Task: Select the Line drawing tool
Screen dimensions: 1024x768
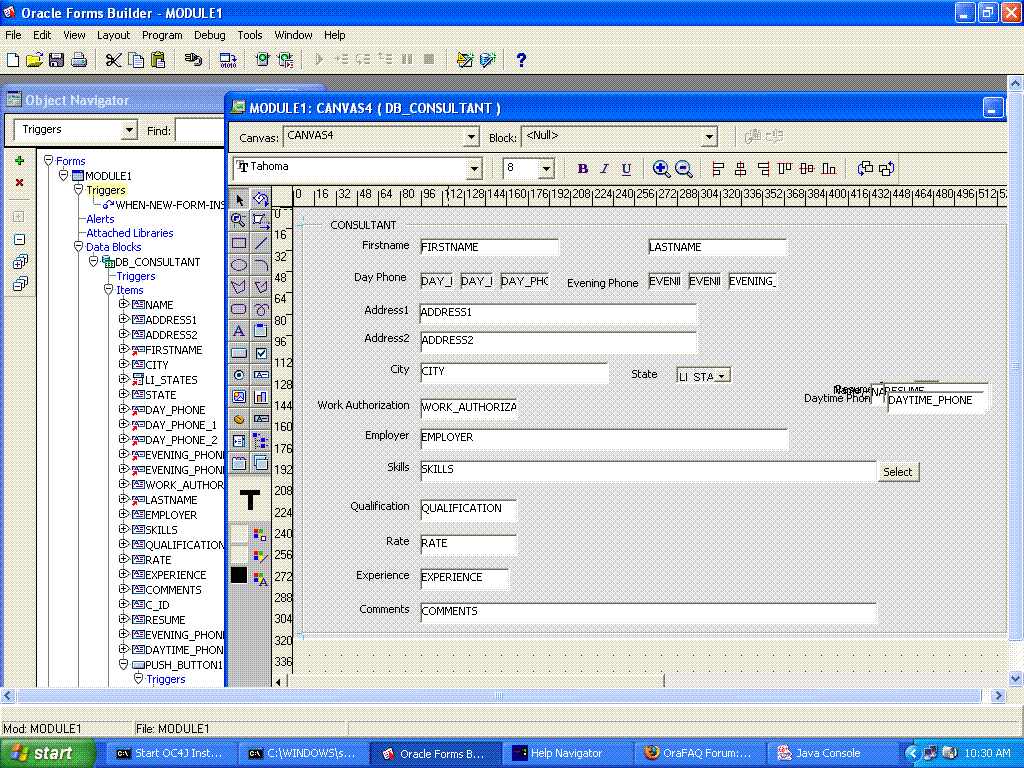Action: tap(261, 243)
